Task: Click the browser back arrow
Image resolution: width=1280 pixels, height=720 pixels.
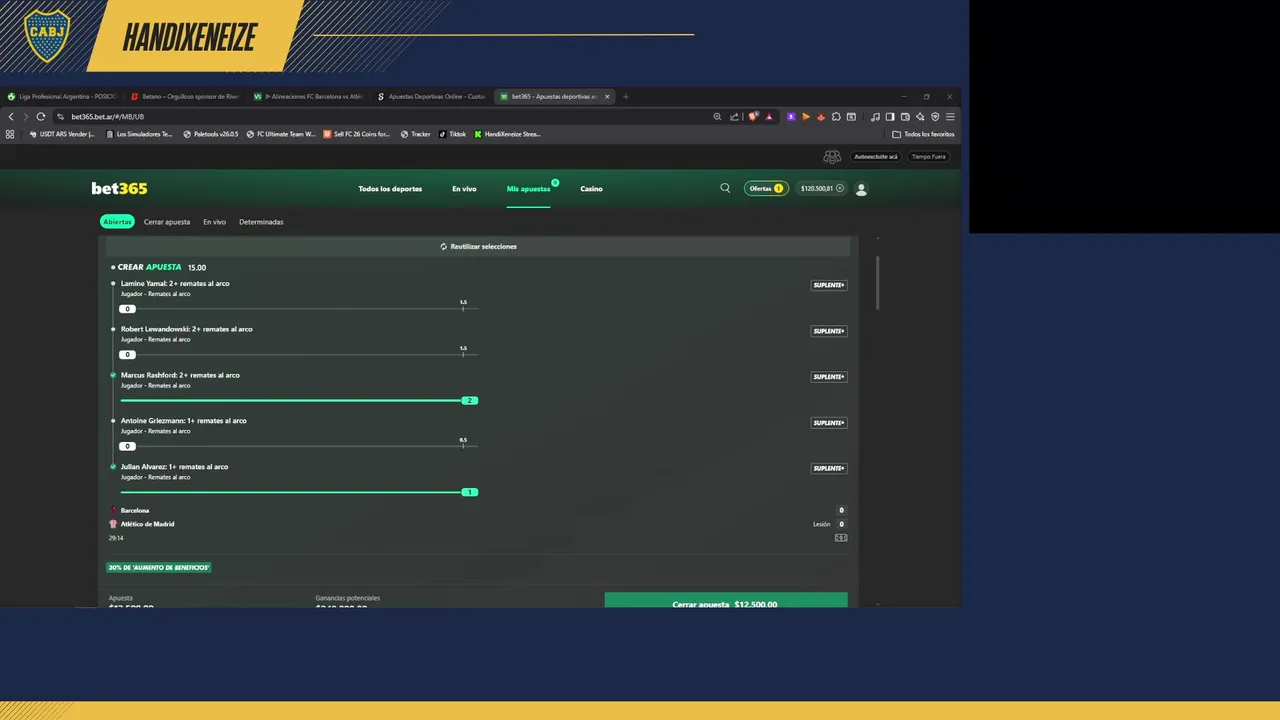Action: (x=11, y=117)
